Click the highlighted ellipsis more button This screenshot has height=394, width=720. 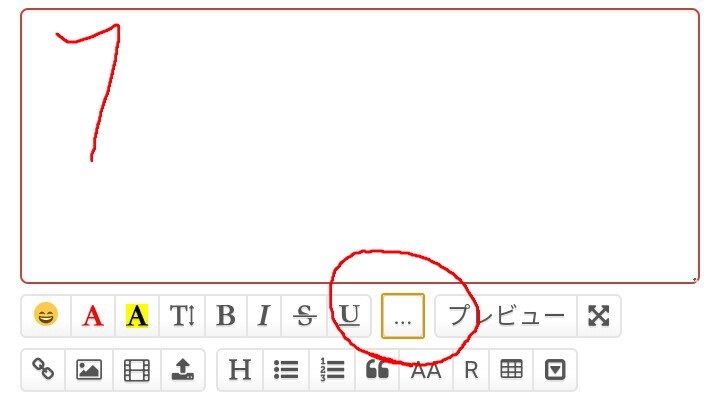click(x=403, y=316)
